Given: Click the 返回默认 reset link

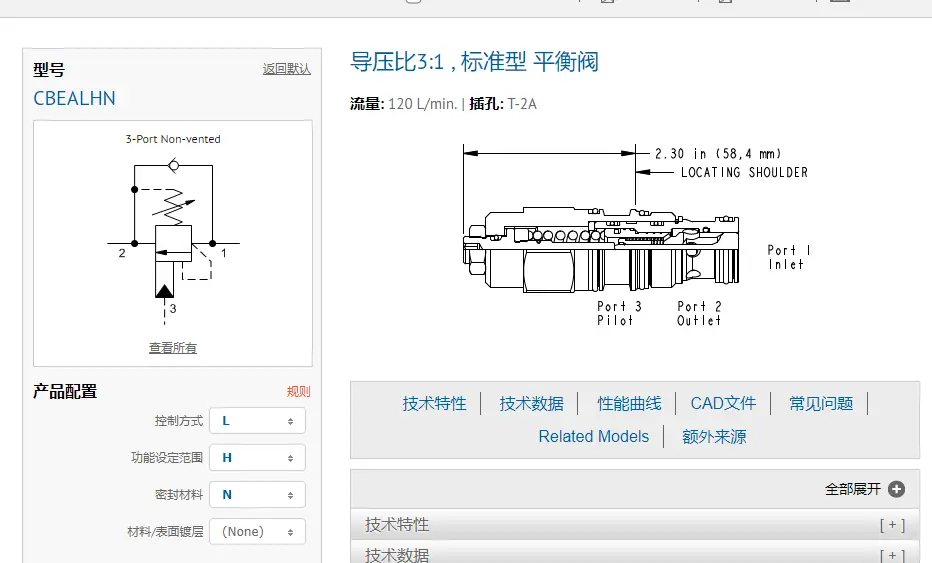Looking at the screenshot, I should (286, 69).
